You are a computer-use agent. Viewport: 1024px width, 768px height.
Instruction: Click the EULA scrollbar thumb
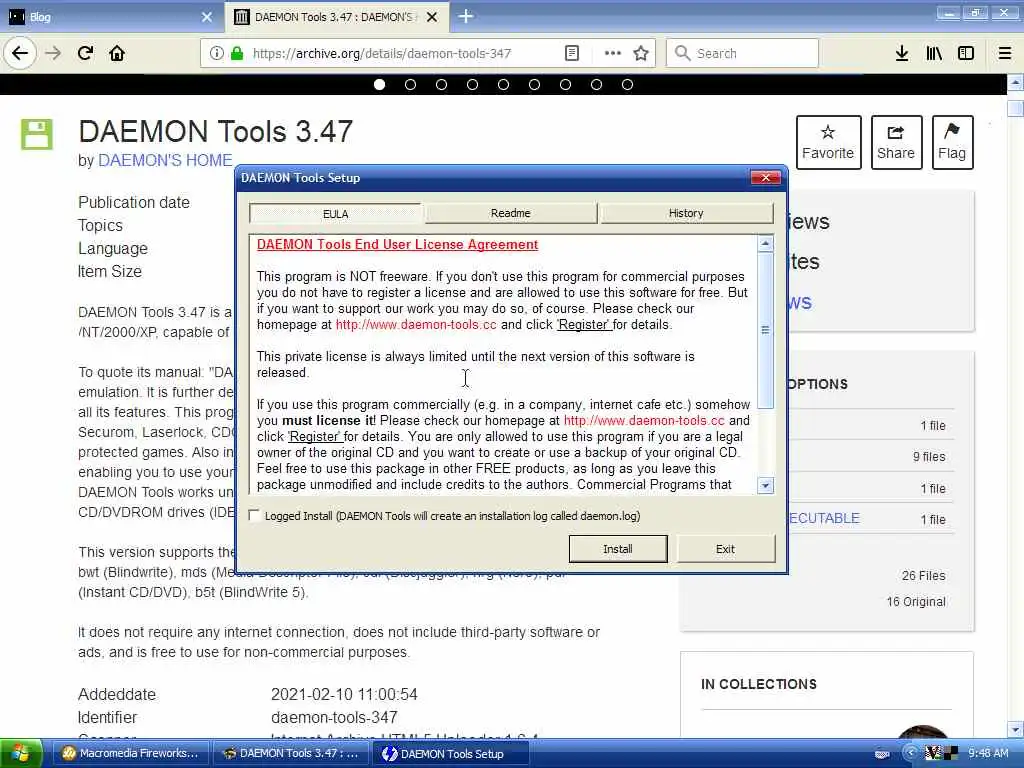click(x=765, y=330)
